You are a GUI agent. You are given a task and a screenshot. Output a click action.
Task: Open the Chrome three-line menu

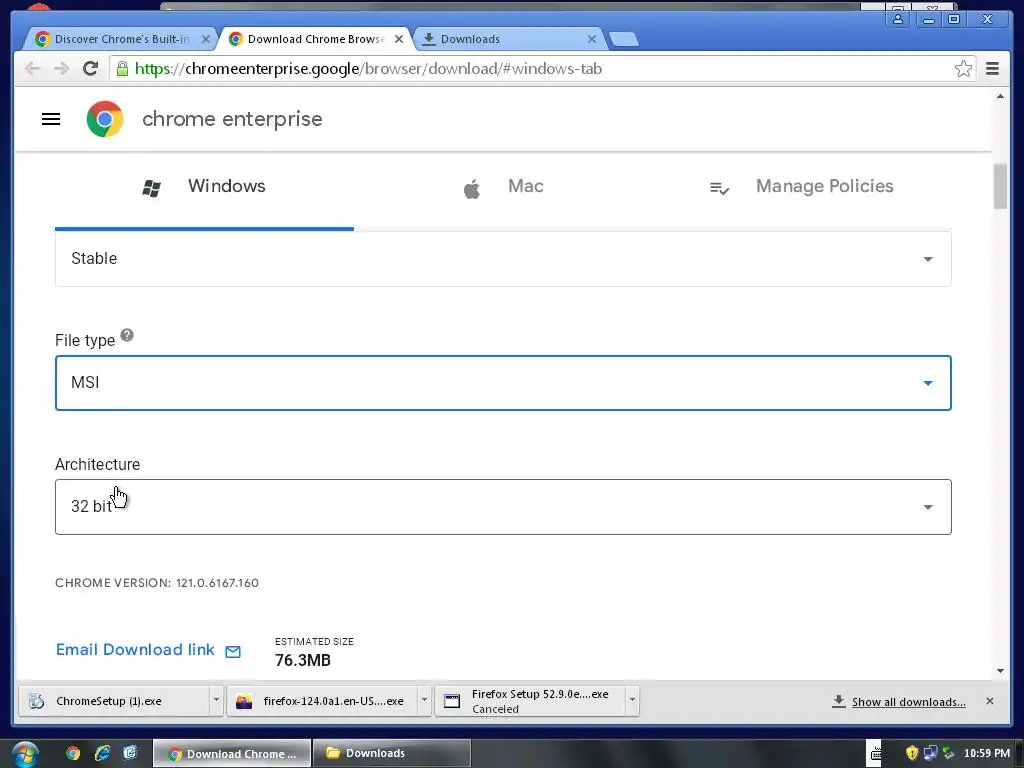coord(993,69)
